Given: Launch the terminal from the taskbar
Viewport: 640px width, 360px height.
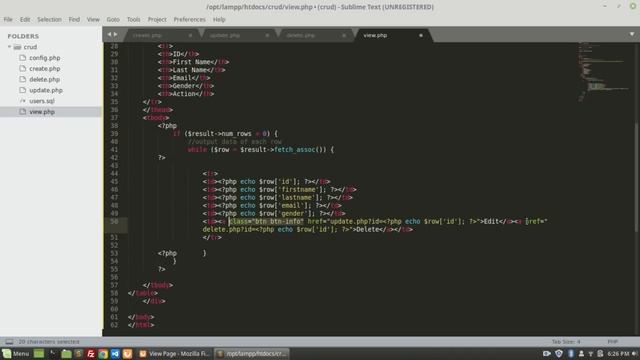Looking at the screenshot, I should 53,353.
